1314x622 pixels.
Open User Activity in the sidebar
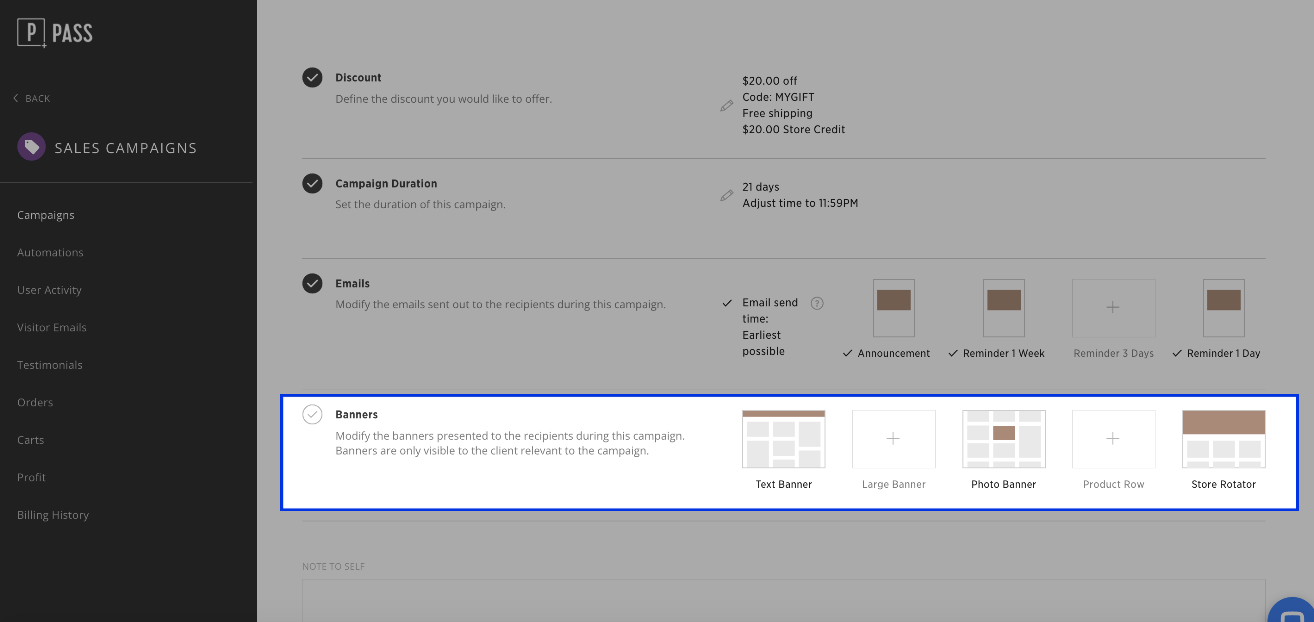[49, 290]
